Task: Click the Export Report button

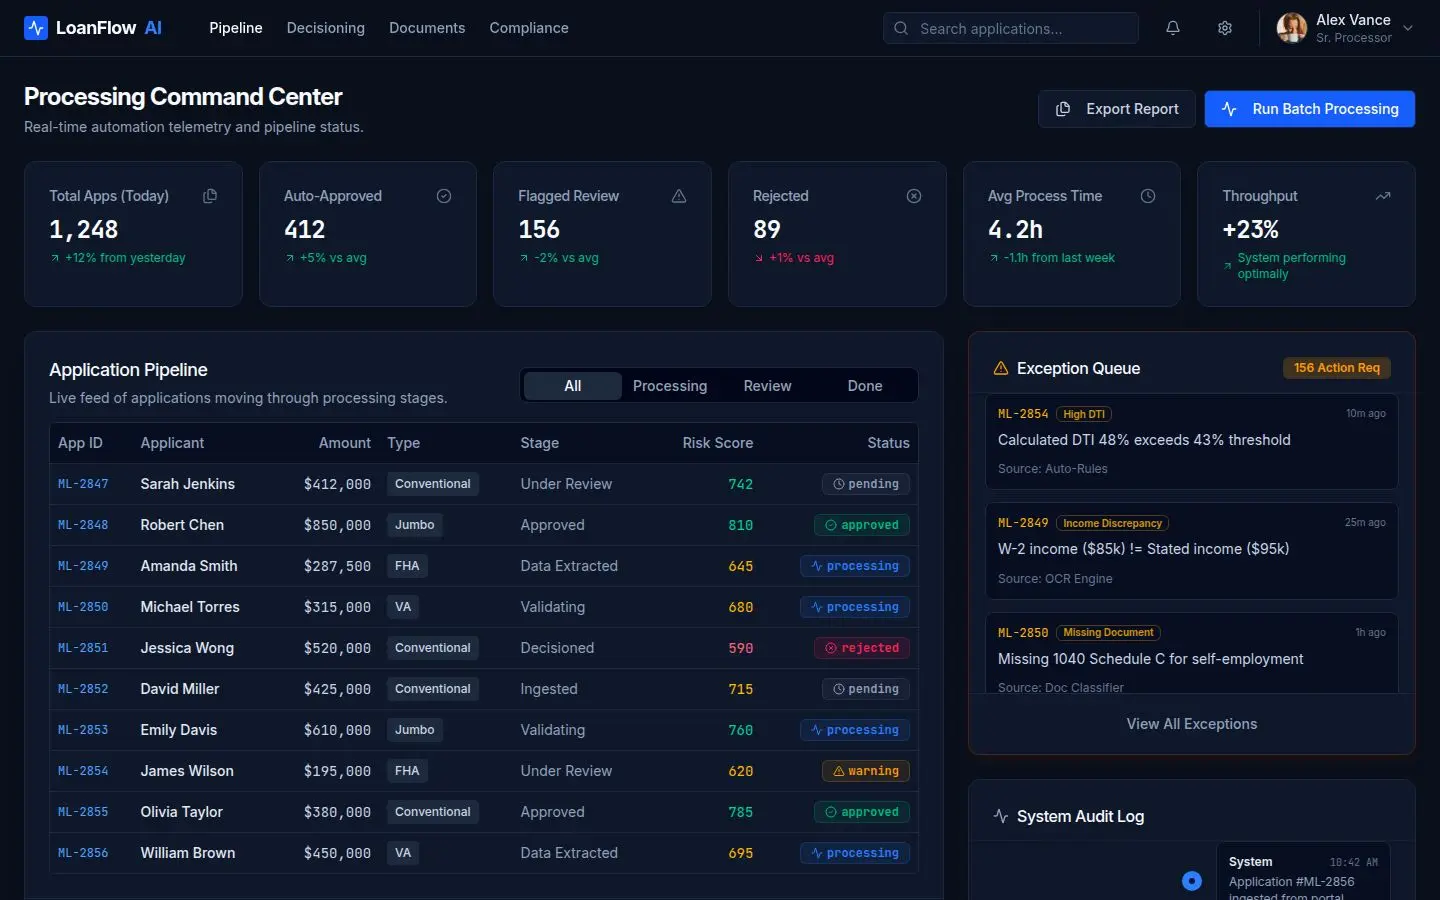Action: pos(1117,109)
